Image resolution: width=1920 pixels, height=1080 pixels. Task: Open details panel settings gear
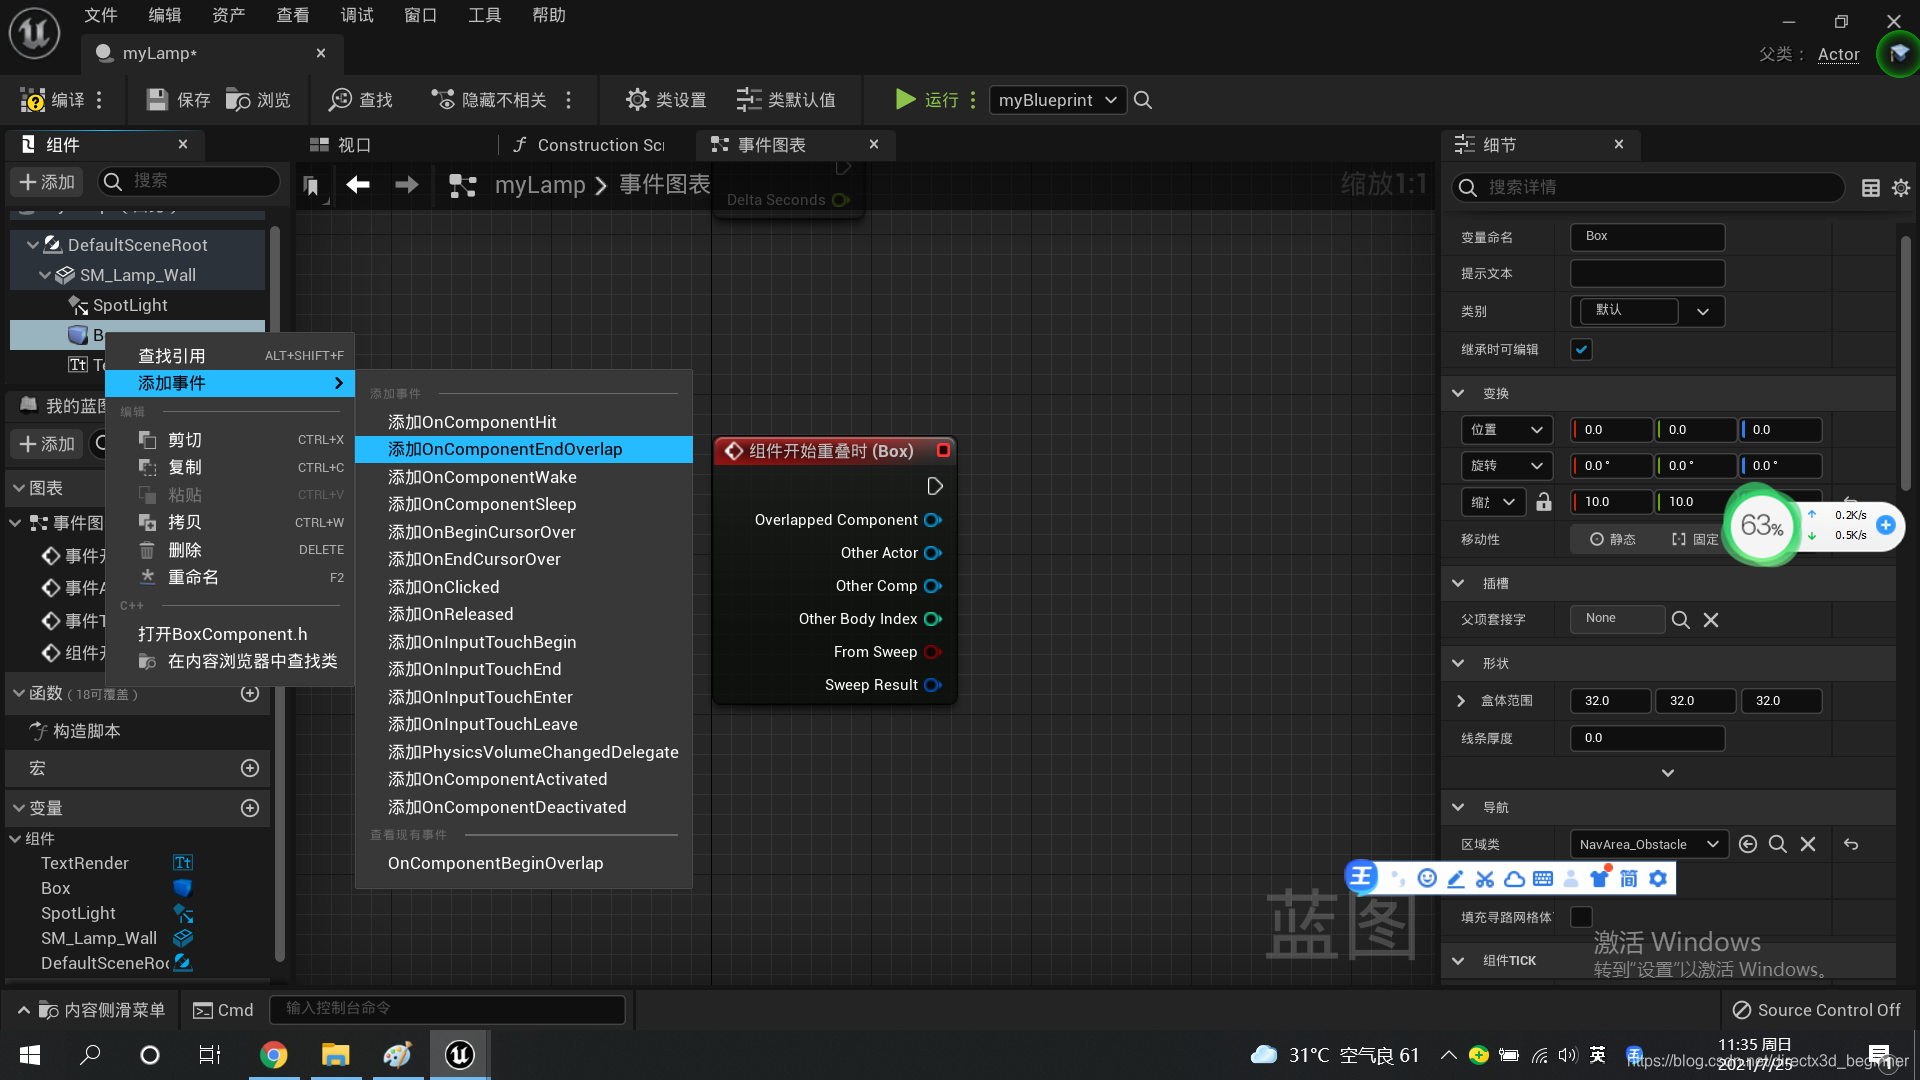pos(1901,188)
